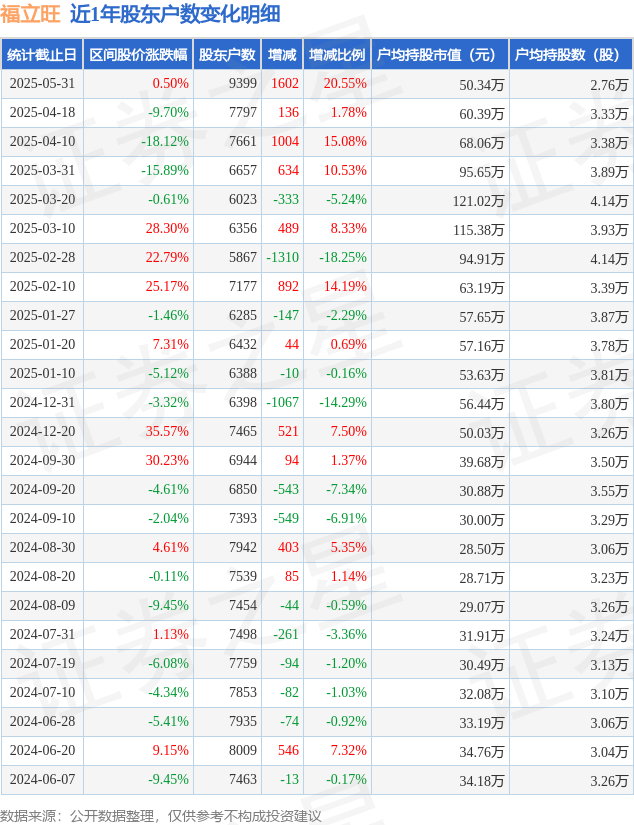Select the 2024-06-07 date cell
The image size is (634, 825).
(x=42, y=779)
